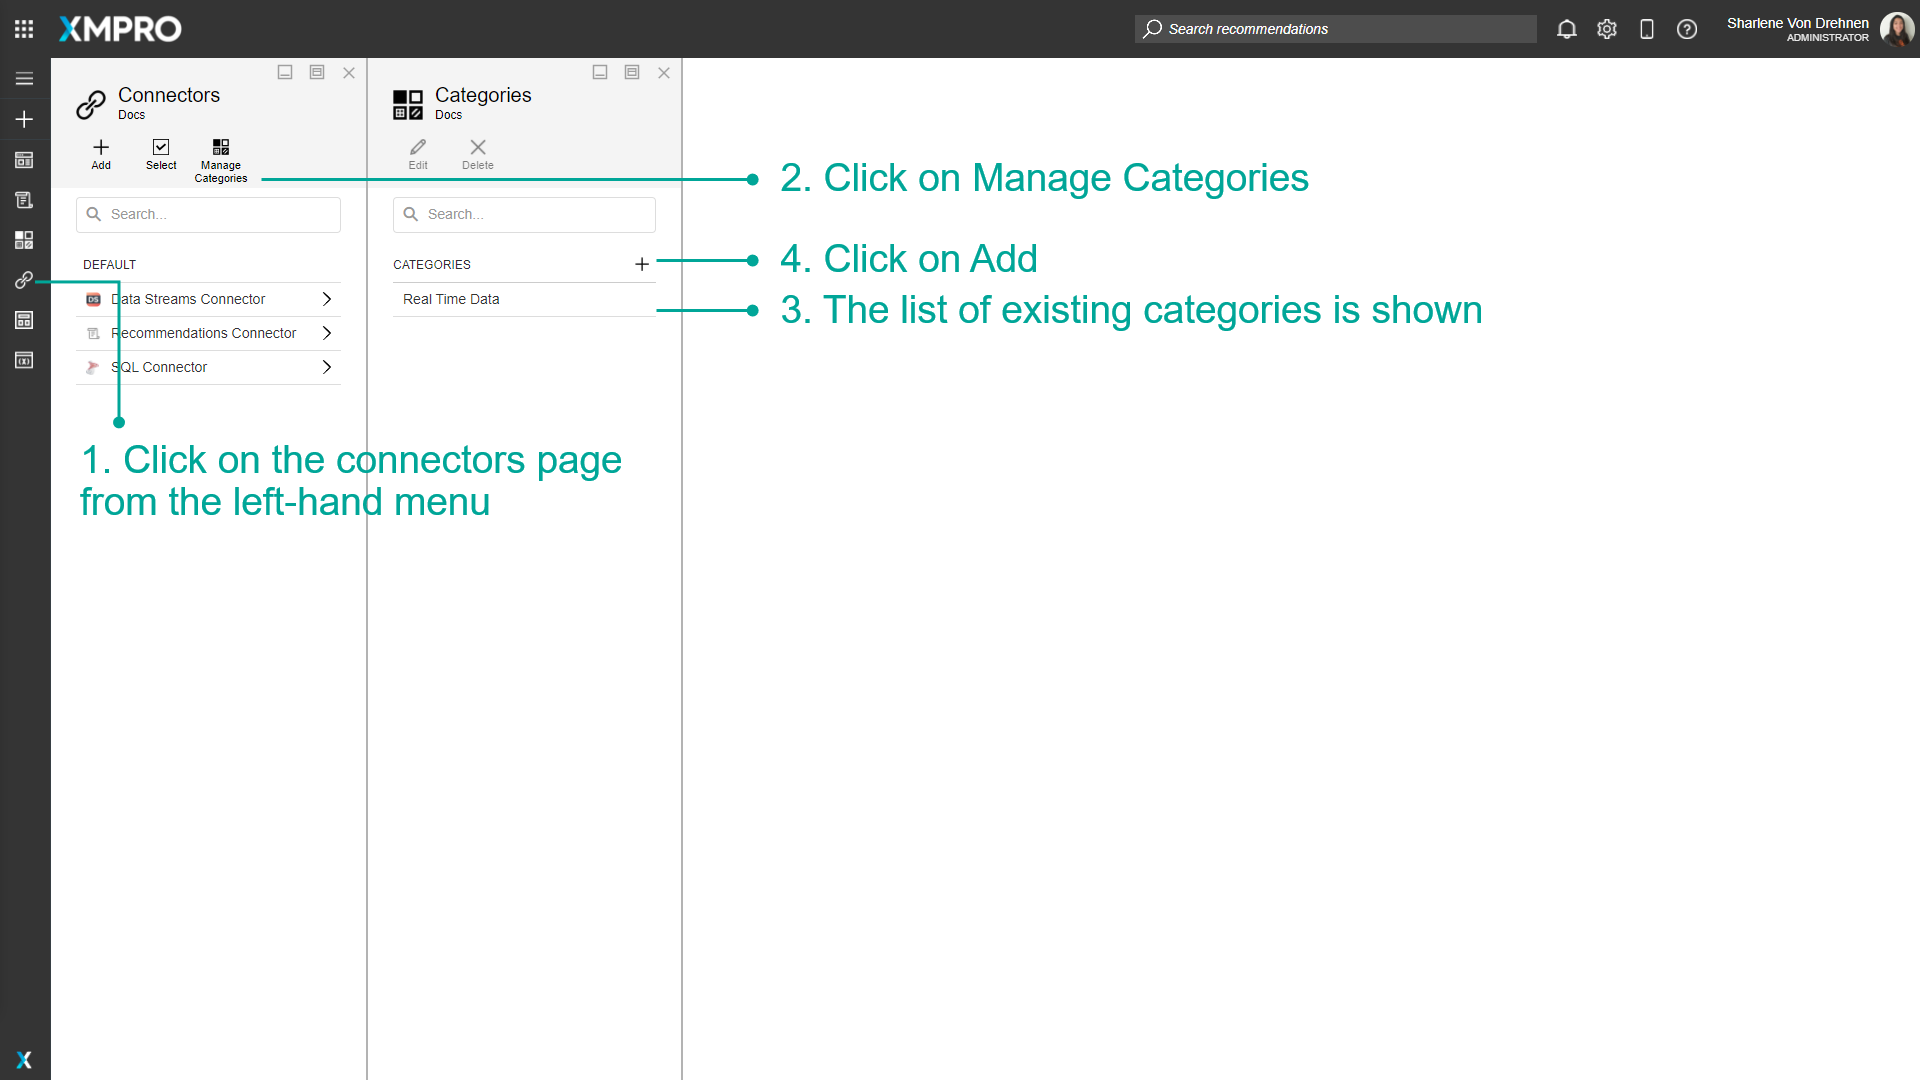Open the Sharlene Von Drehnen profile avatar
Image resolution: width=1920 pixels, height=1080 pixels.
[x=1897, y=29]
